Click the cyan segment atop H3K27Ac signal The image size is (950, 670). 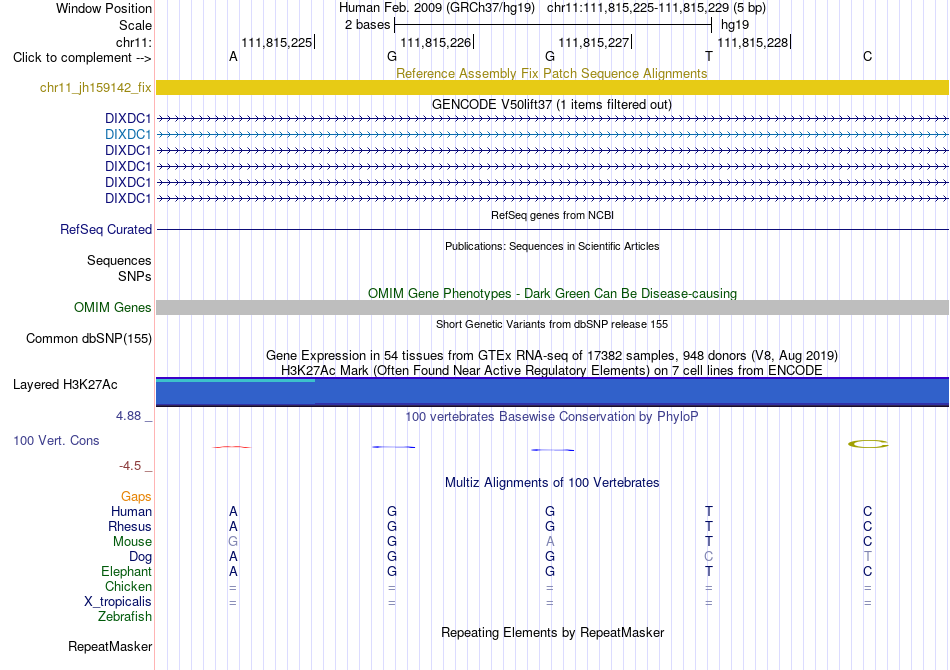(x=236, y=380)
